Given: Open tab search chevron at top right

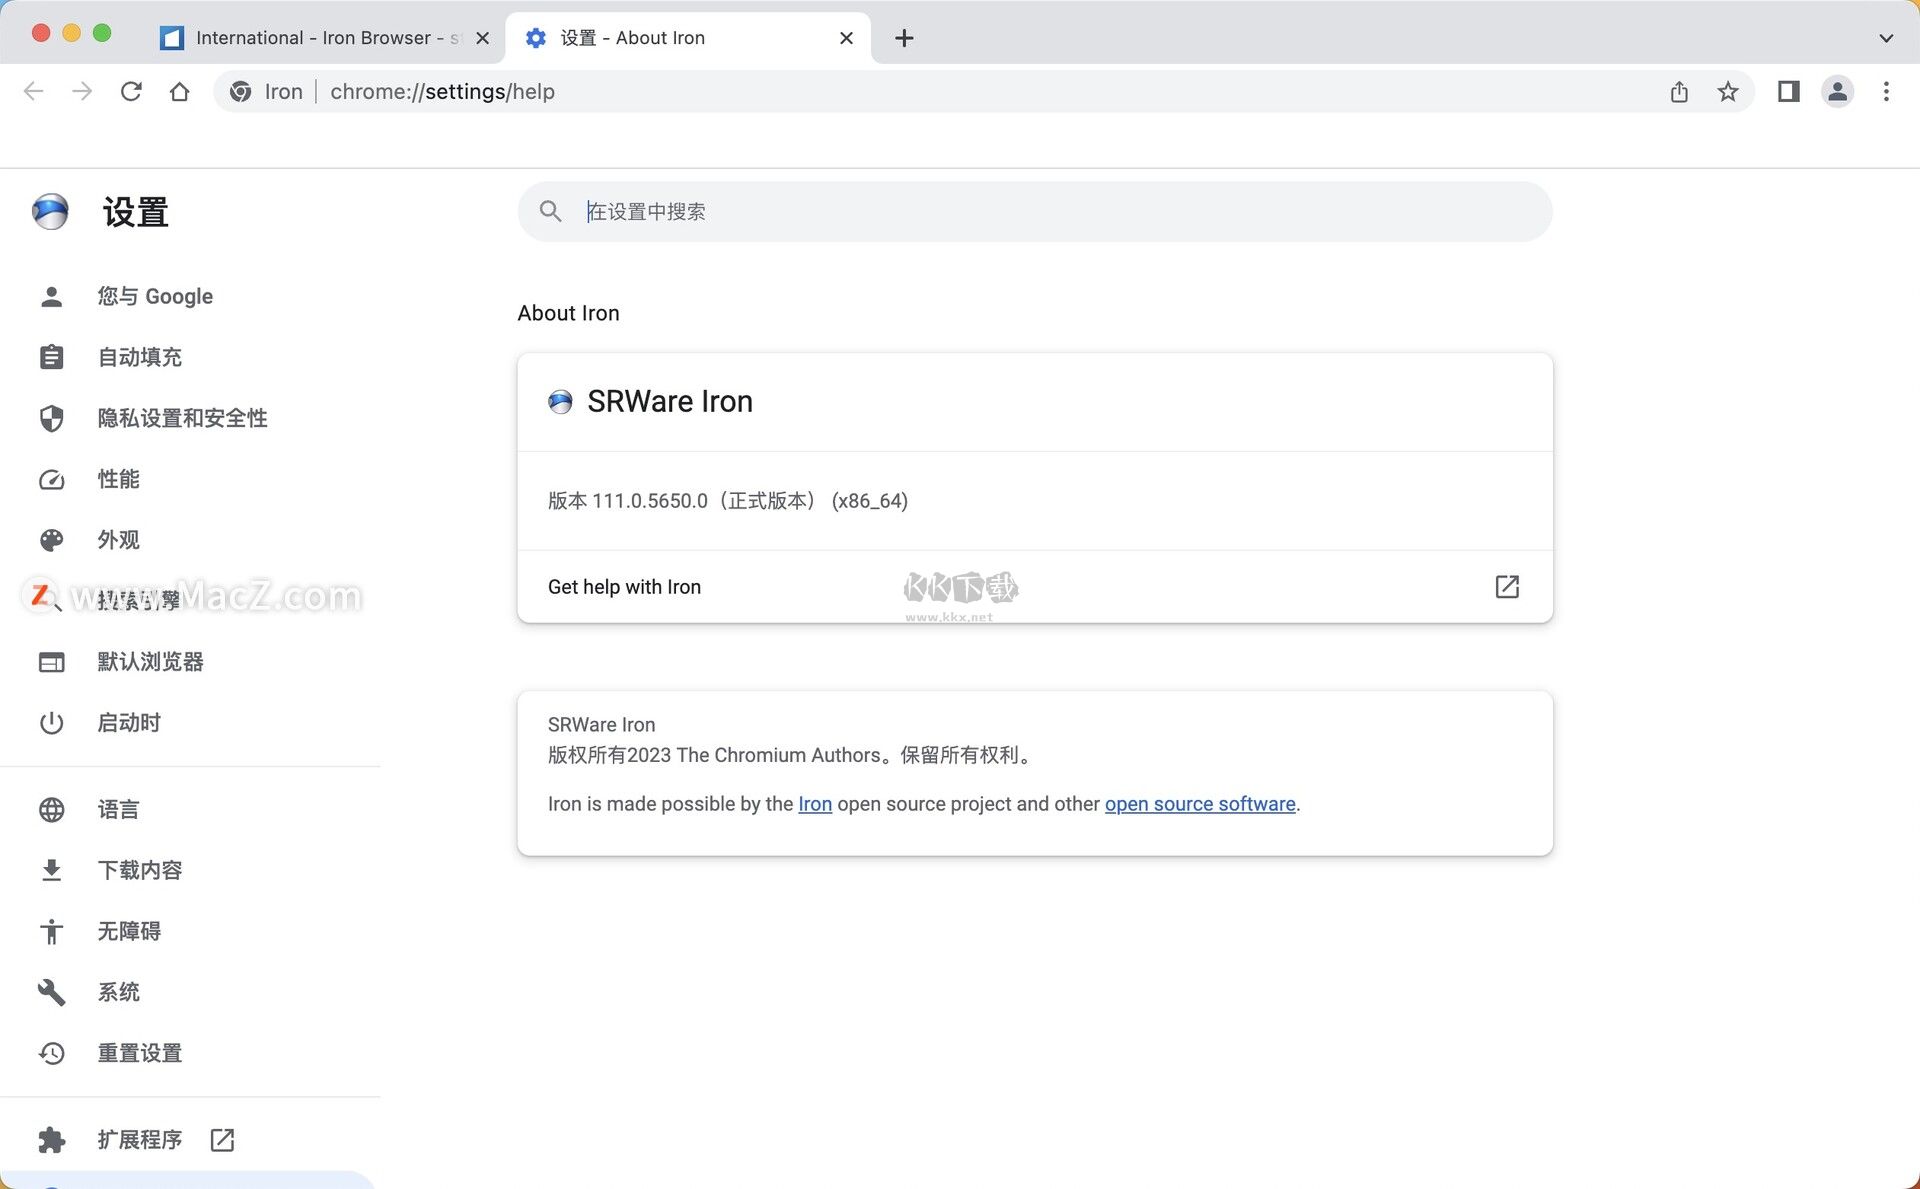Looking at the screenshot, I should point(1884,37).
